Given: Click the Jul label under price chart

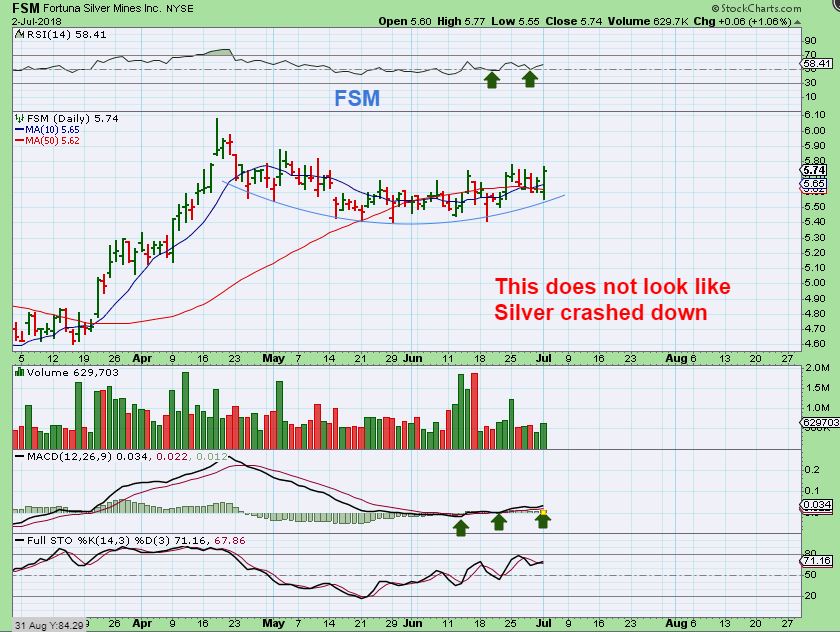Looking at the screenshot, I should (x=544, y=358).
